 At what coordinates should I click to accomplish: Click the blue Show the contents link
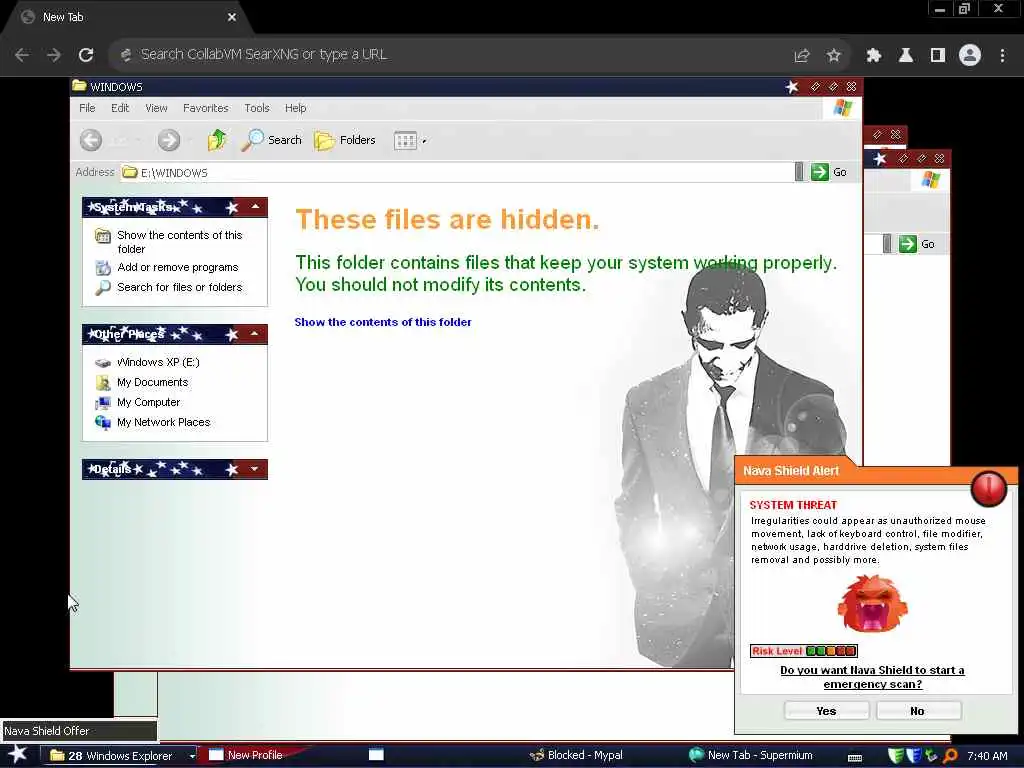click(x=383, y=322)
